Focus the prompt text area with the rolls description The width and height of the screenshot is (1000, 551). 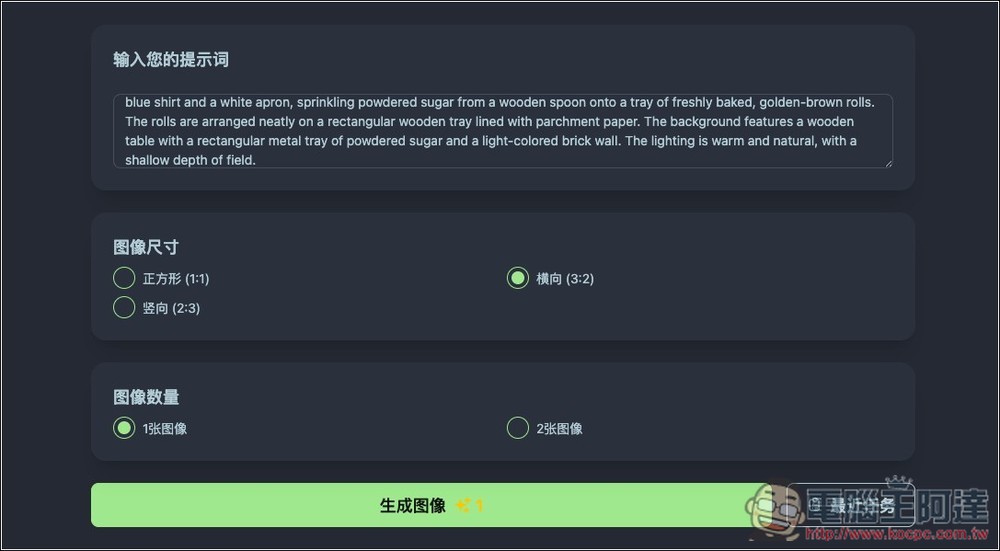point(500,131)
